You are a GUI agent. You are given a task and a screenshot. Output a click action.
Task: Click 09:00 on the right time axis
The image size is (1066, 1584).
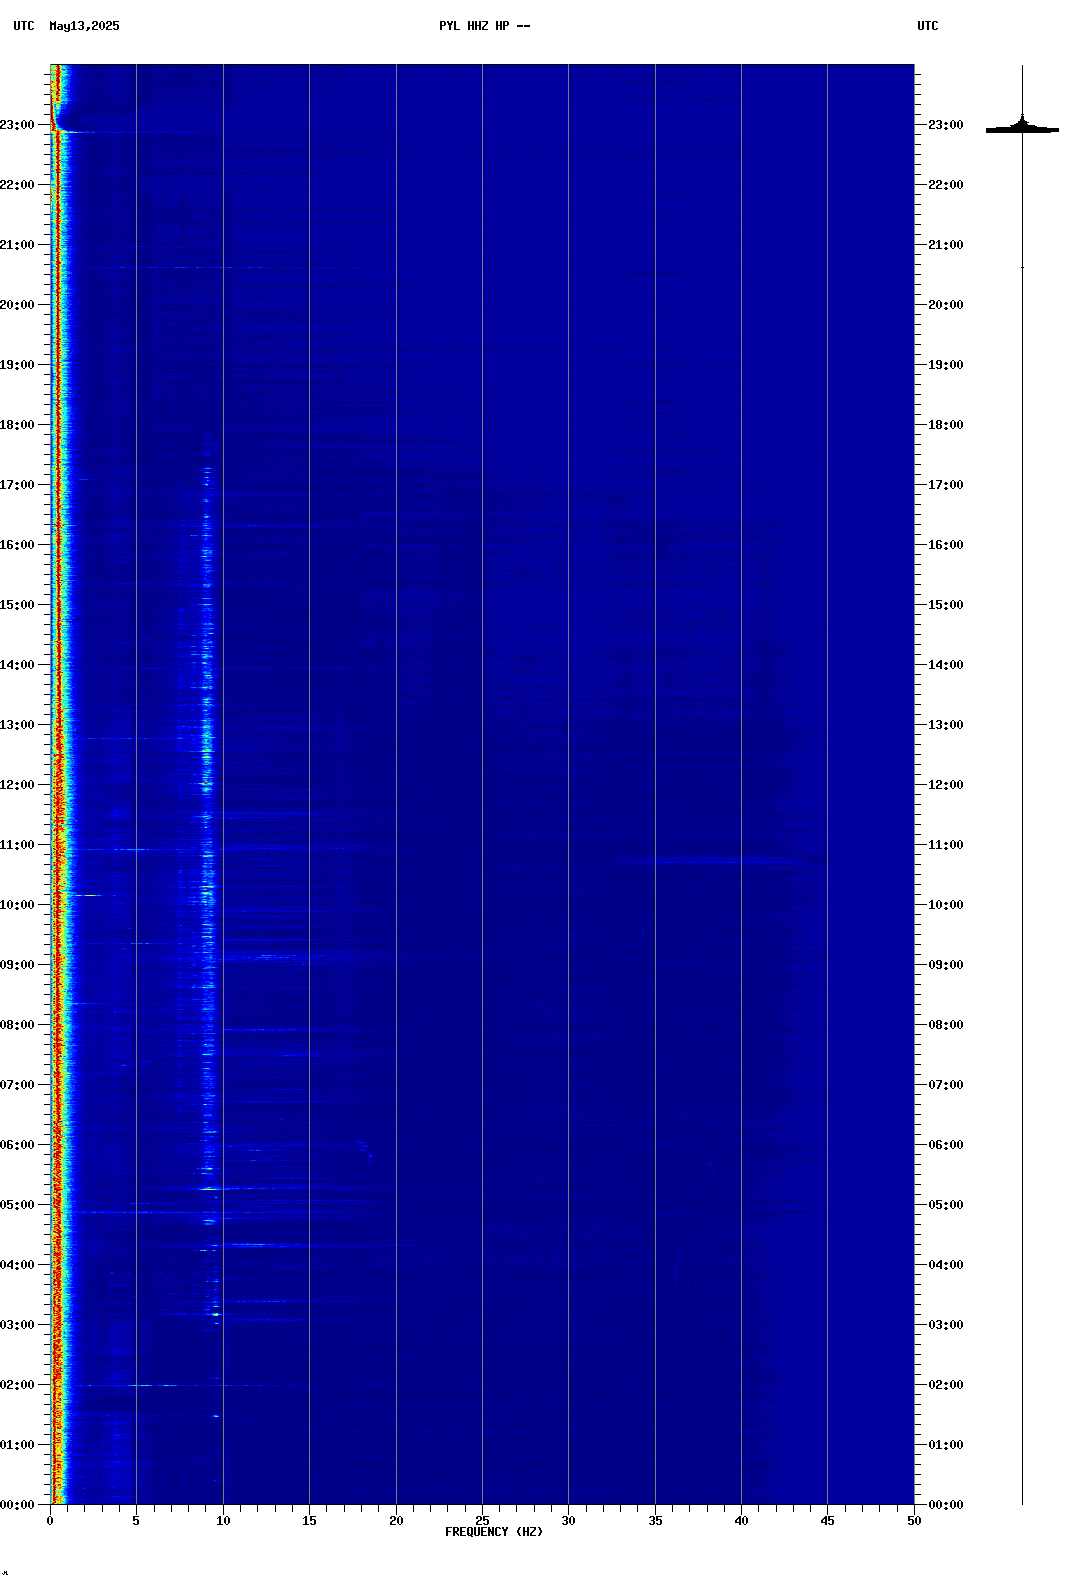pyautogui.click(x=945, y=965)
